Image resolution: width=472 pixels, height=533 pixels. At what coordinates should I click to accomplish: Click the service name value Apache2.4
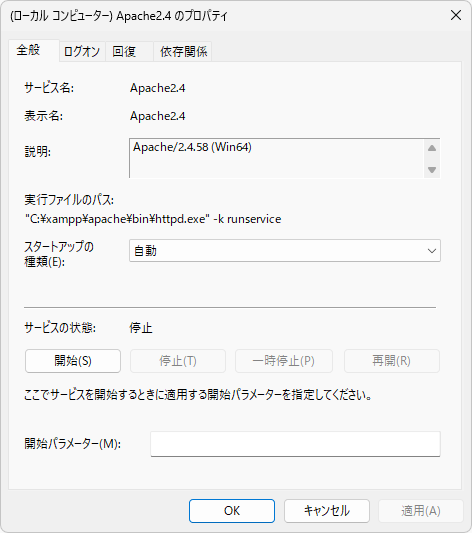(158, 88)
